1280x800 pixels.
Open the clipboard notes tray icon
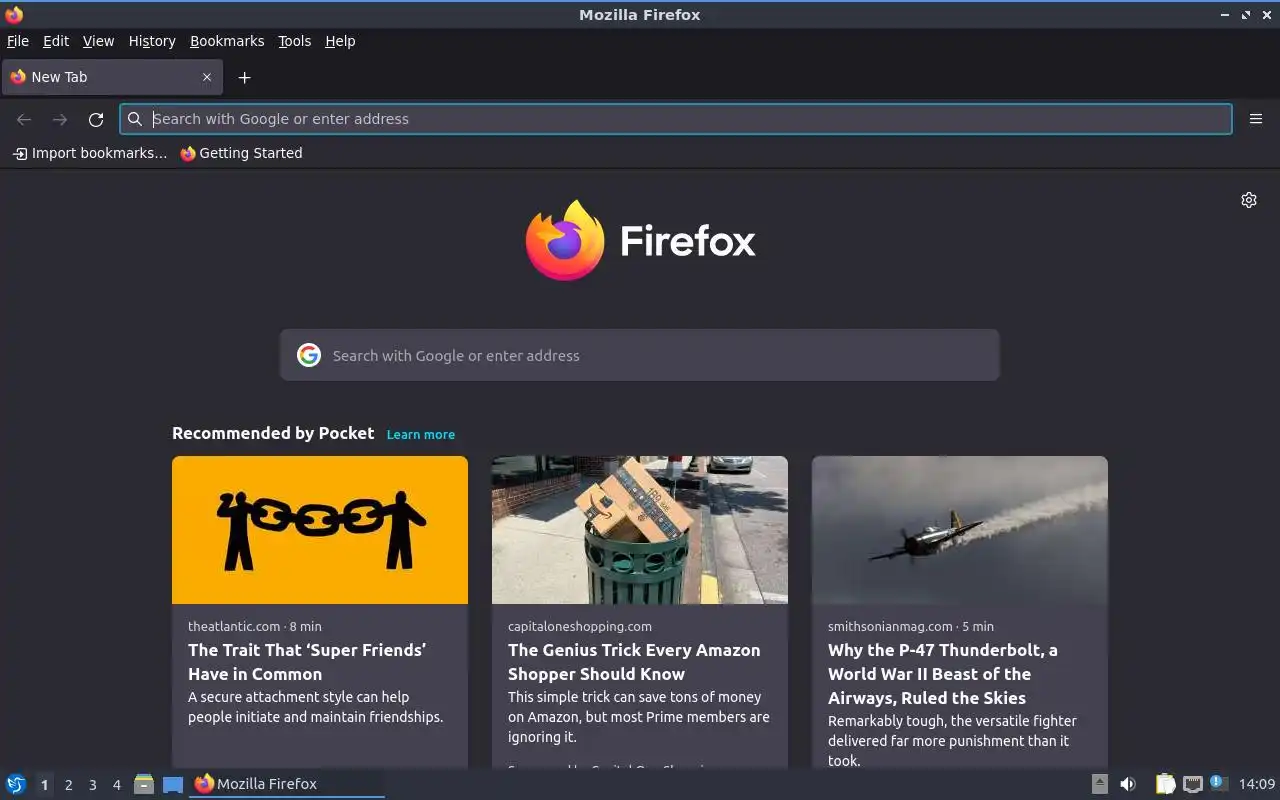point(1165,784)
